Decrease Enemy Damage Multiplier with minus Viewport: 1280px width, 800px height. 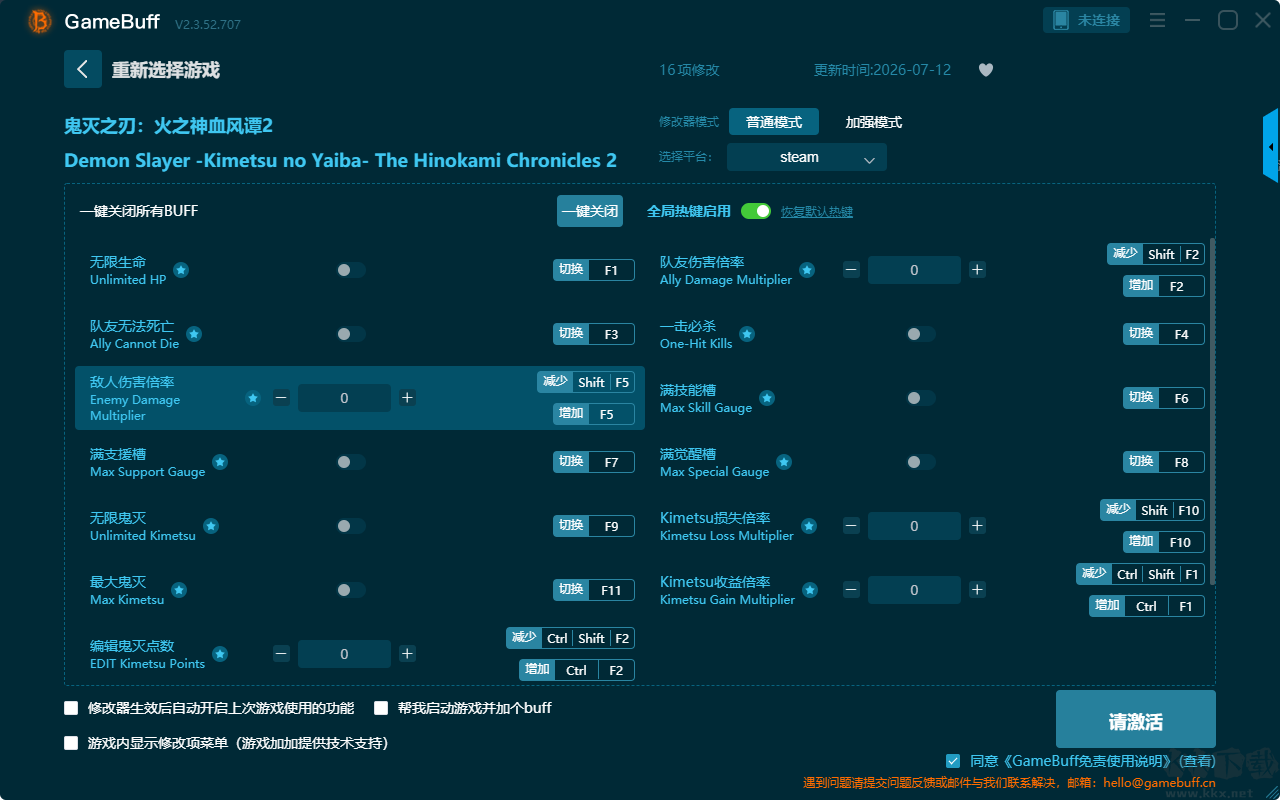coord(281,398)
